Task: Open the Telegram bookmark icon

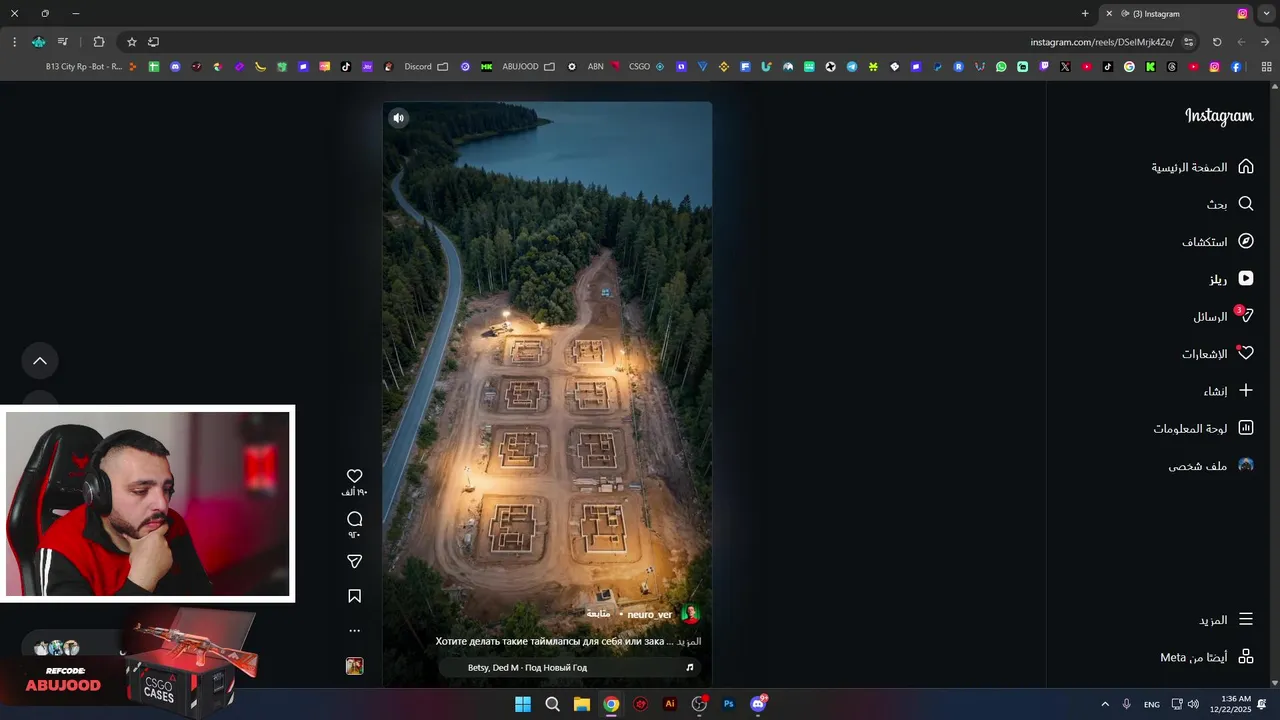Action: [x=852, y=67]
